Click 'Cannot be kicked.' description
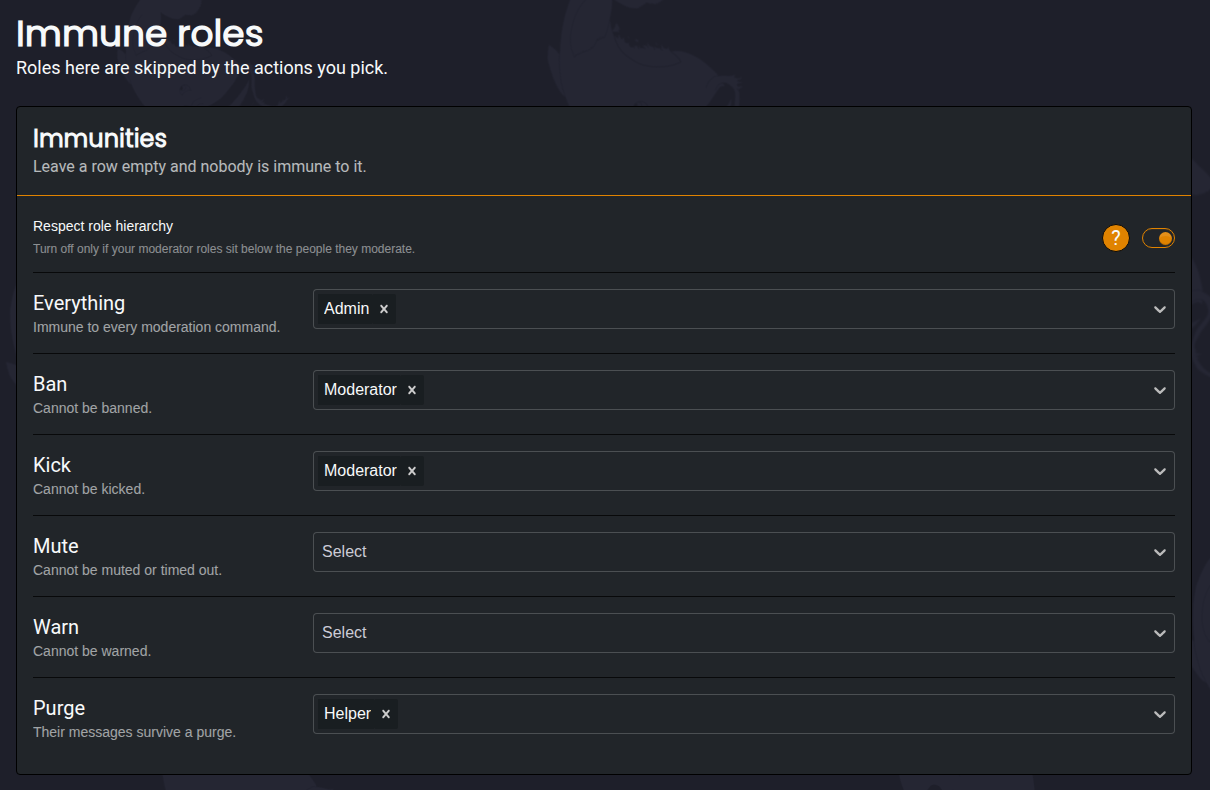This screenshot has width=1210, height=790. click(89, 489)
